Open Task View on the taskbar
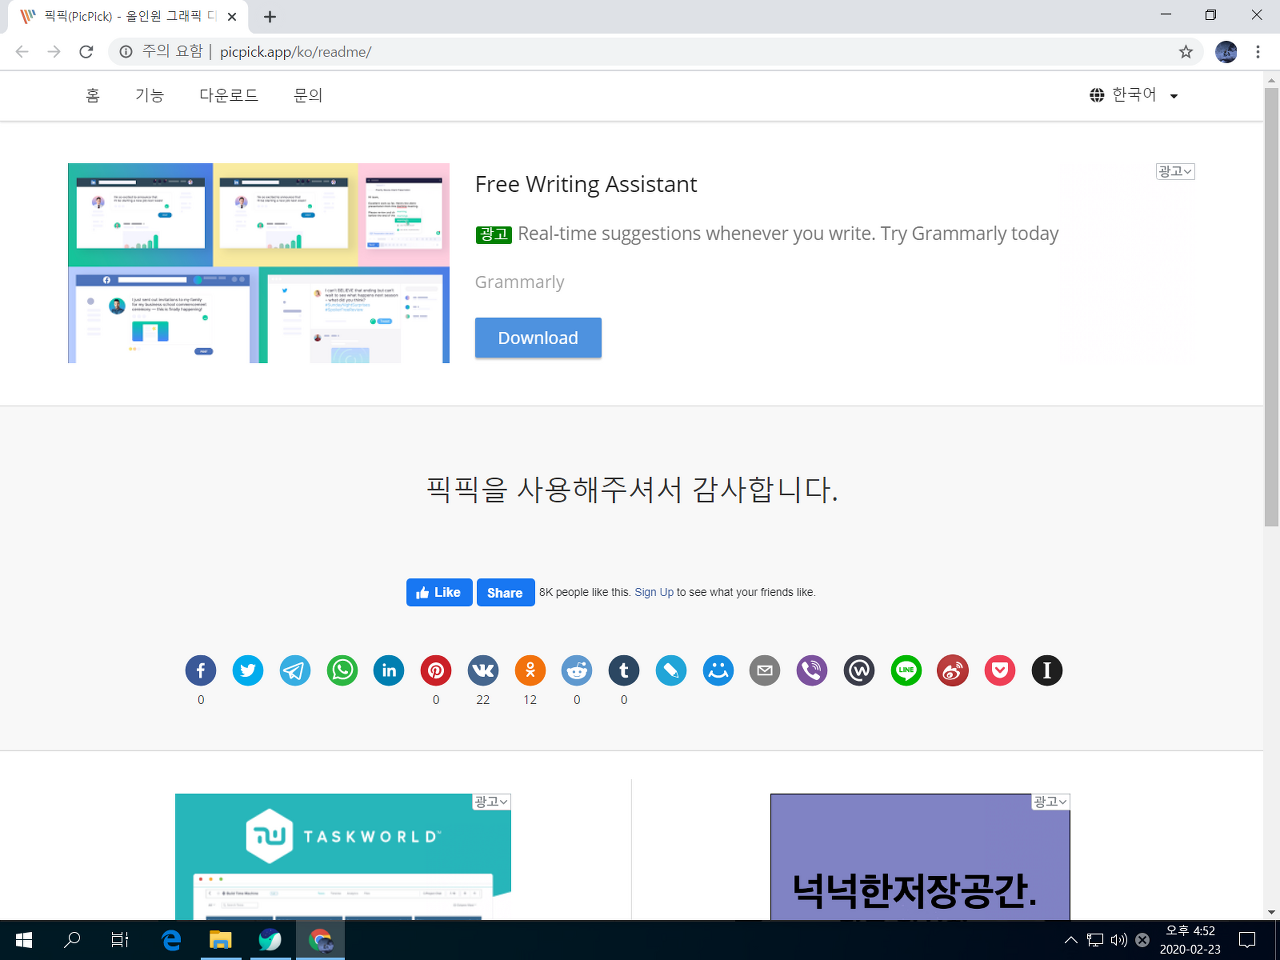The image size is (1280, 960). pyautogui.click(x=120, y=940)
